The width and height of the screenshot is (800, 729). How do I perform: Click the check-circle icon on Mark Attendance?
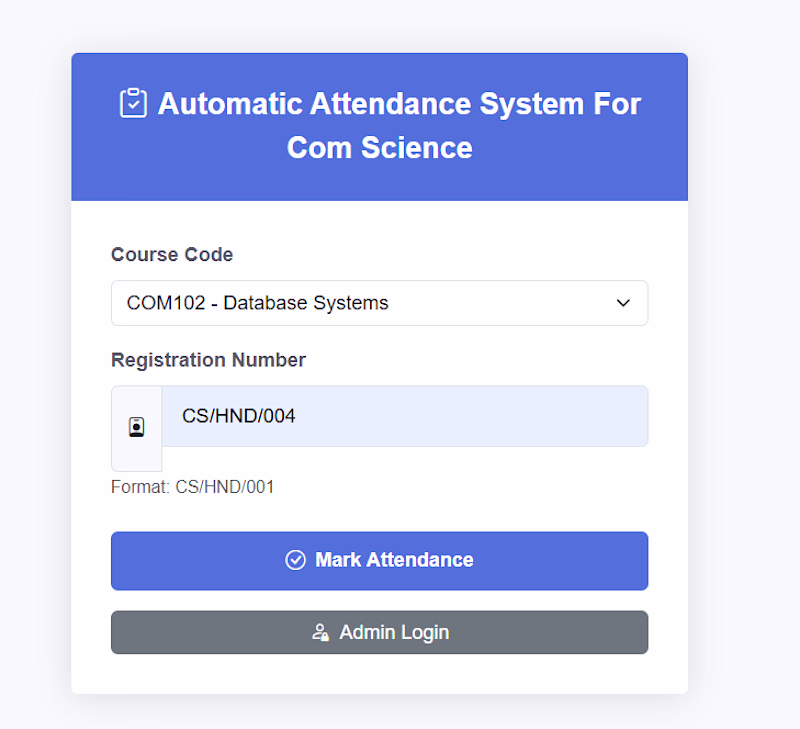click(295, 560)
